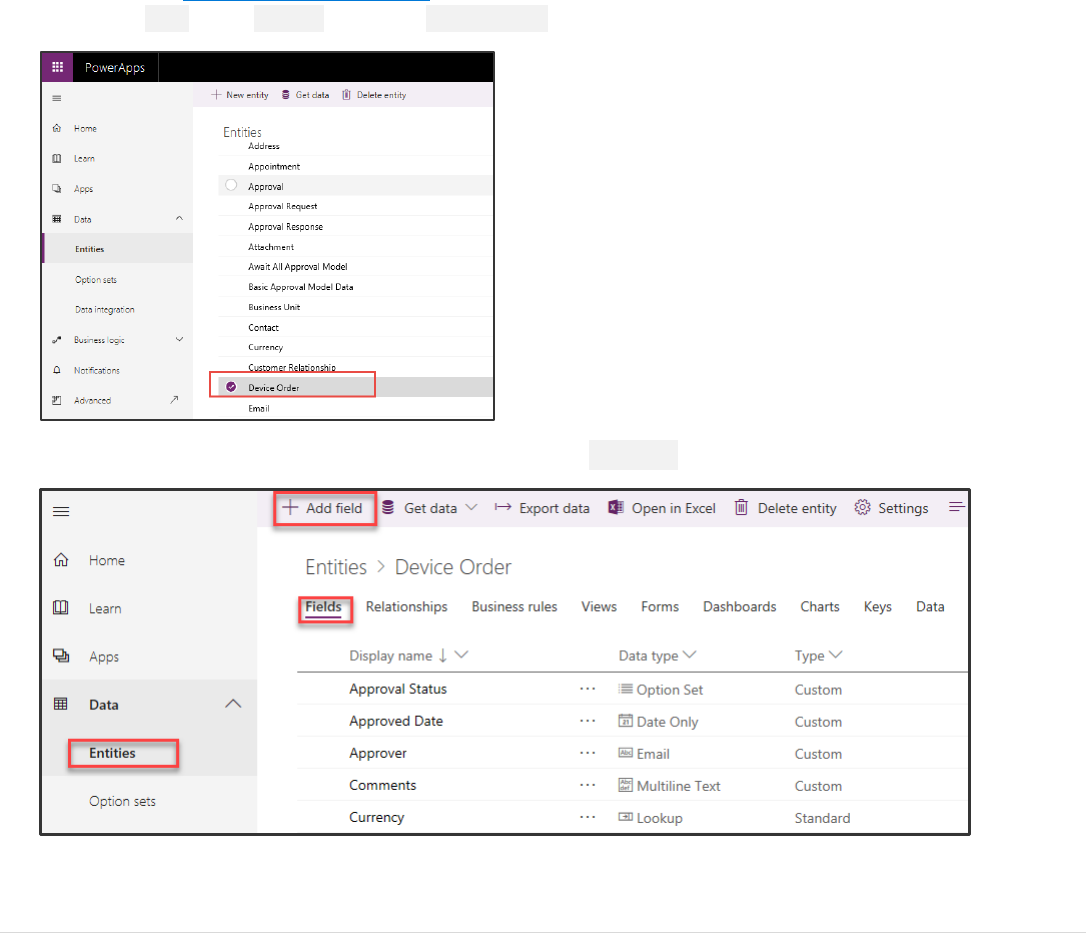This screenshot has width=1086, height=933.
Task: Click the small Data table icon in upper sidebar
Action: click(x=57, y=219)
